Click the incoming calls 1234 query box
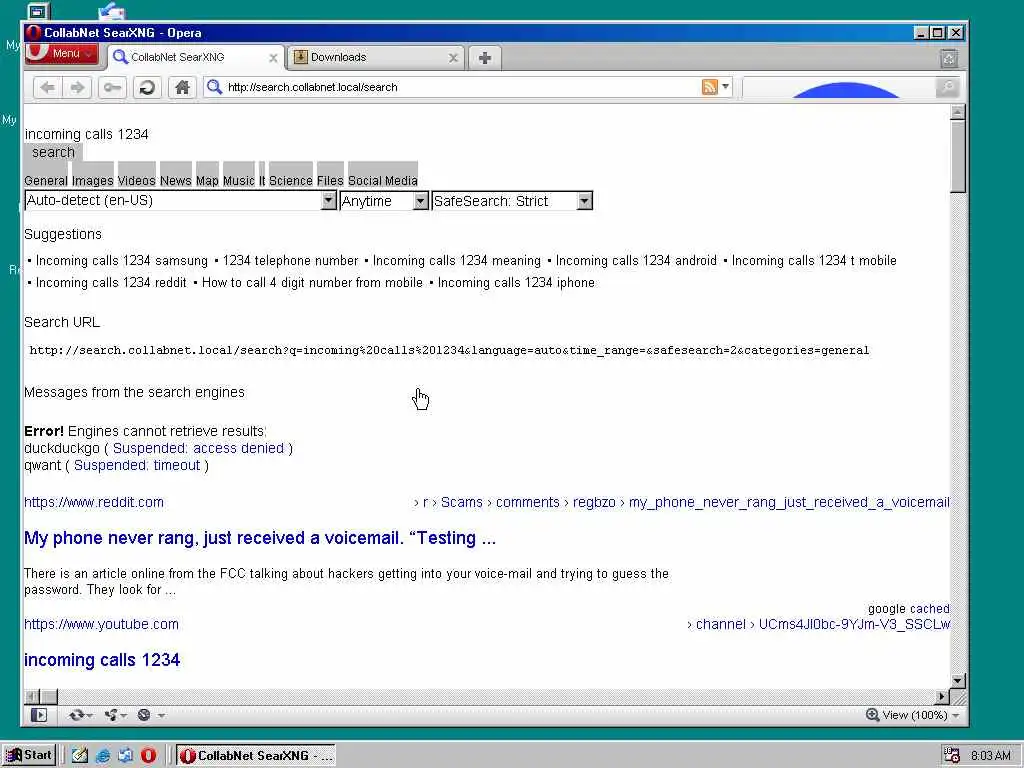 86,135
